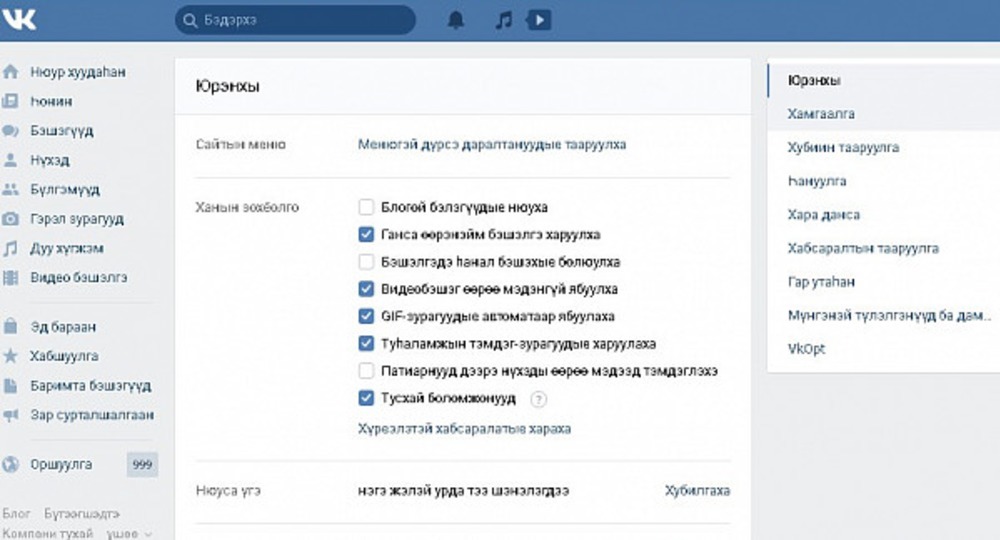Open Гэрэл зурагууд photos sidebar link
The width and height of the screenshot is (1000, 540).
77,219
